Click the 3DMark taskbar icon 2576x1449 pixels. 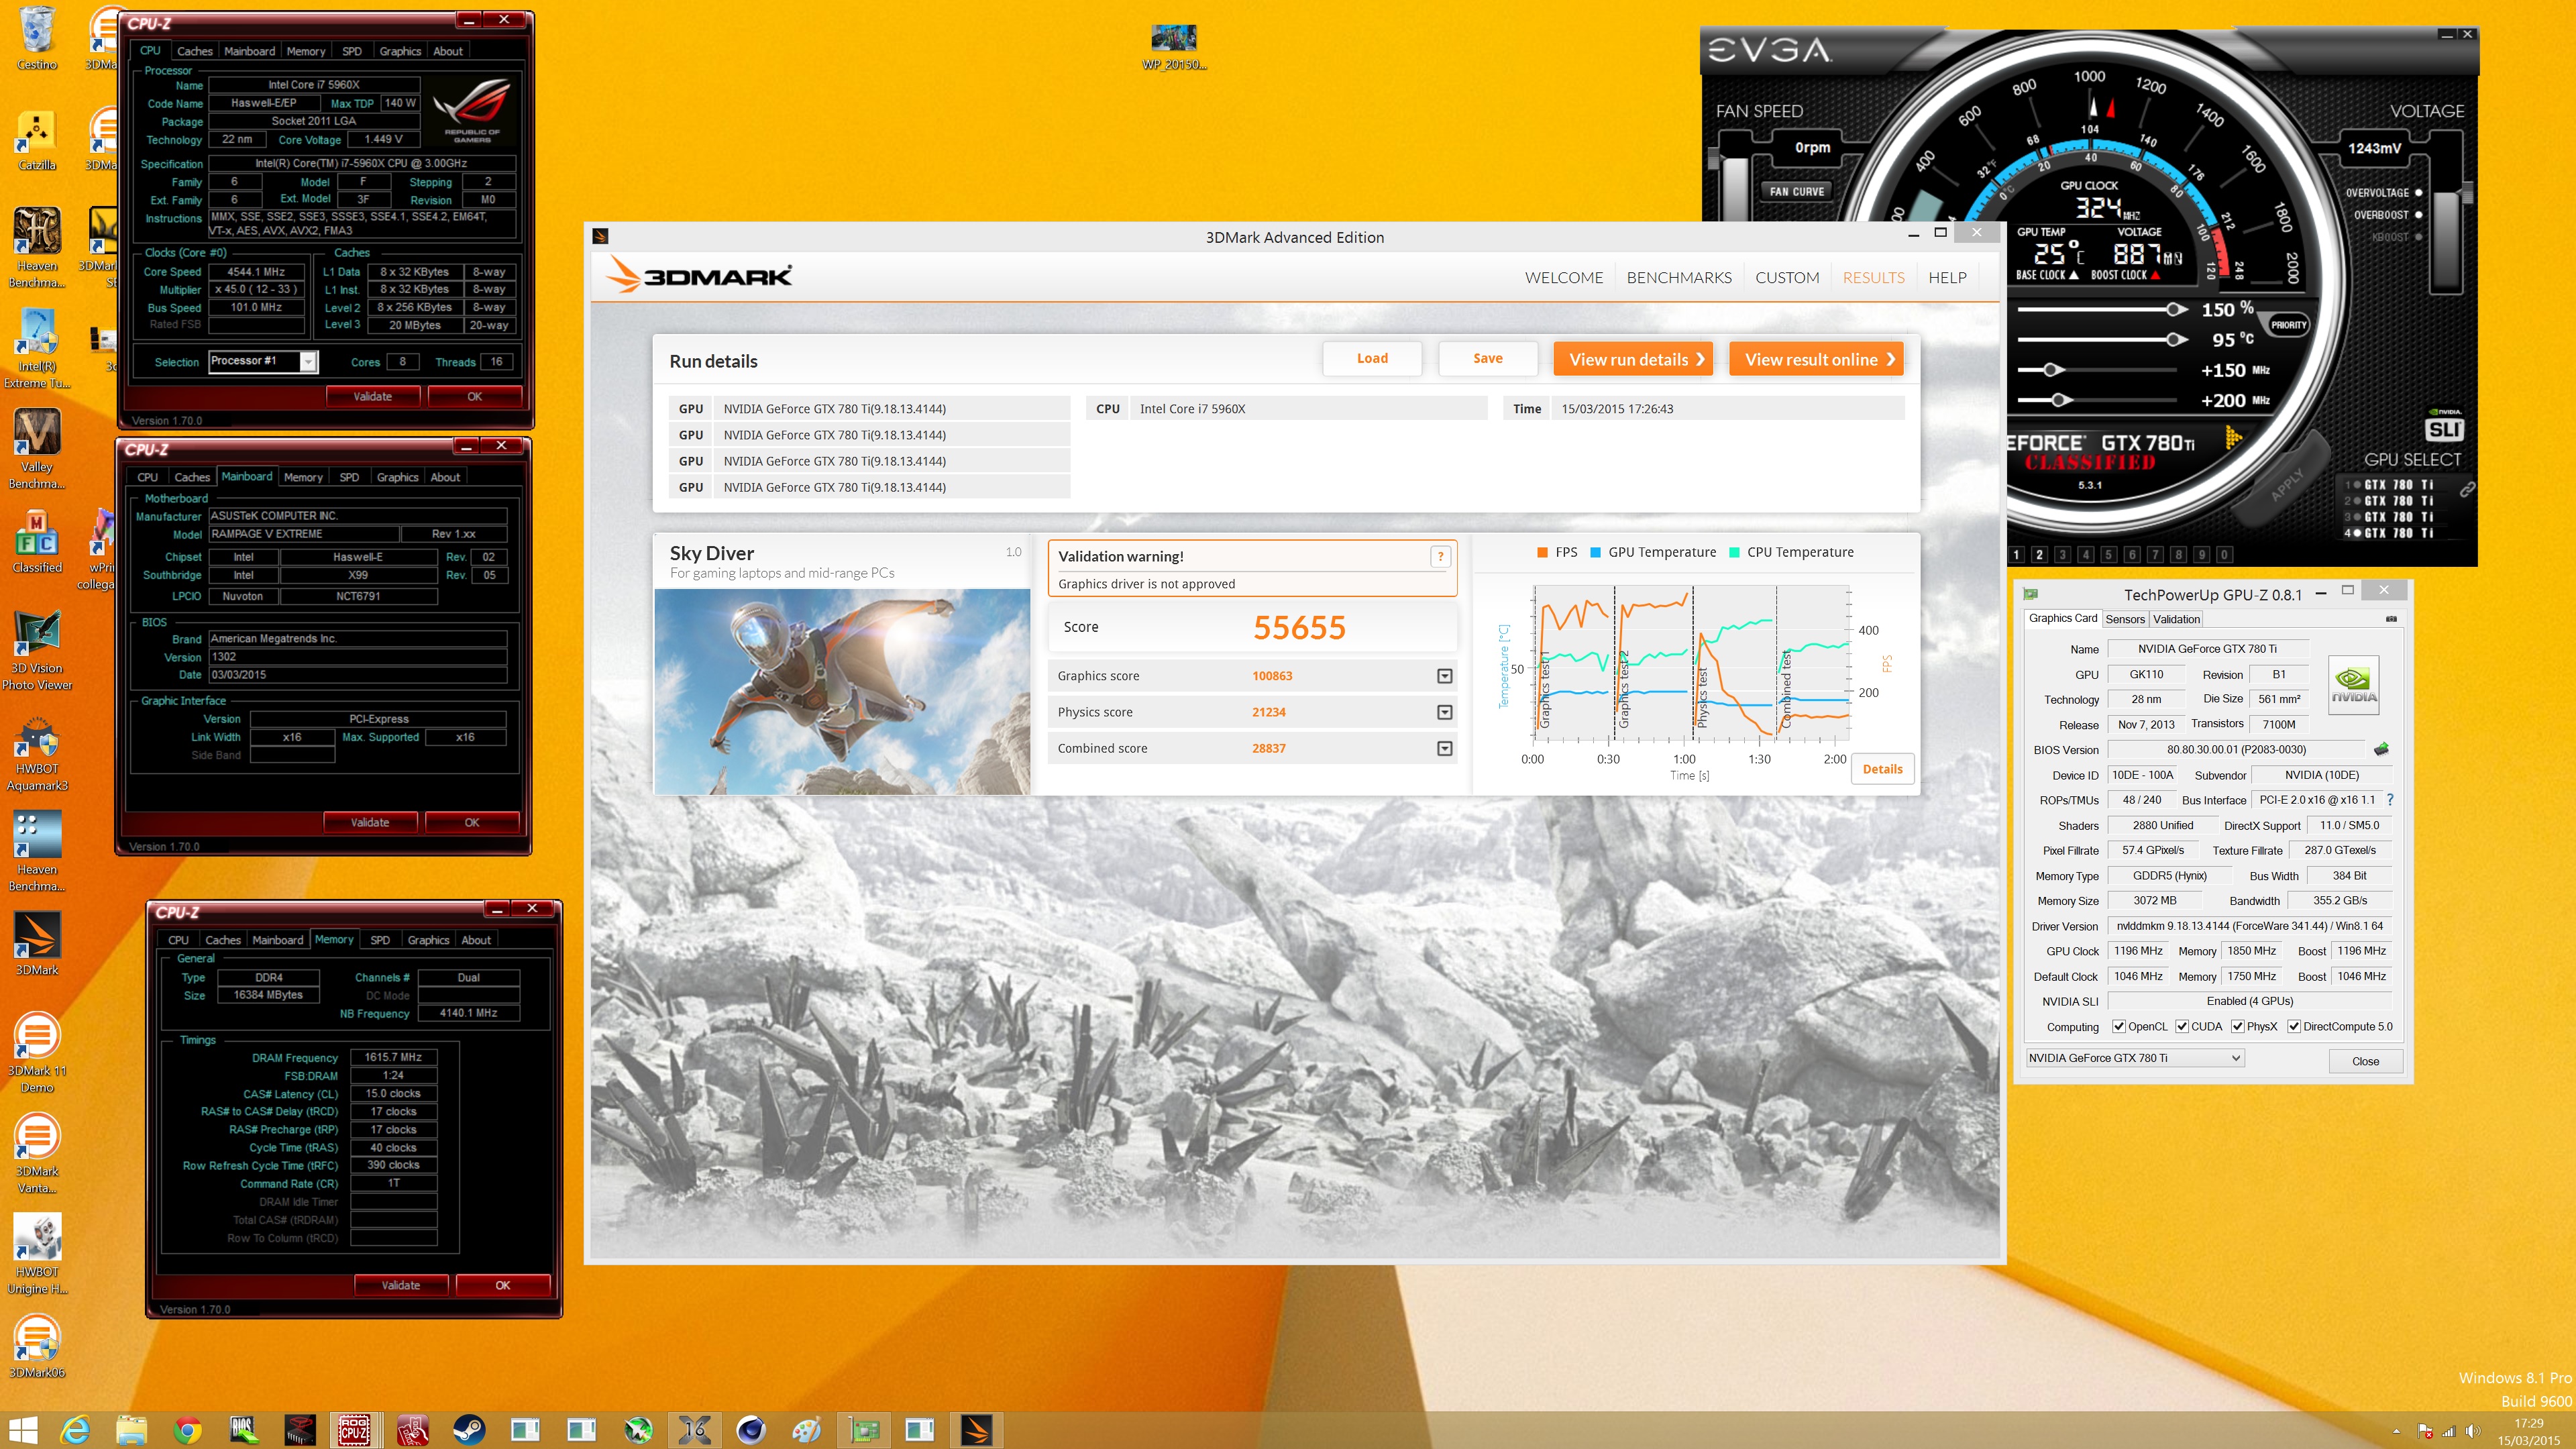pyautogui.click(x=976, y=1430)
